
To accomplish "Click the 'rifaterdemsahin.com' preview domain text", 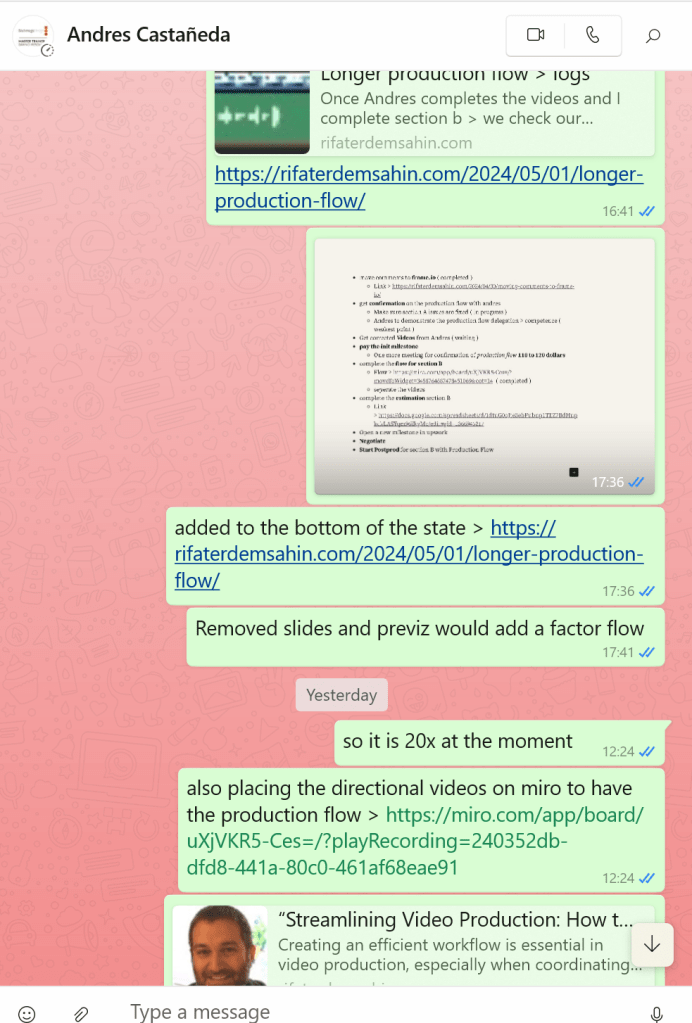I will (396, 143).
